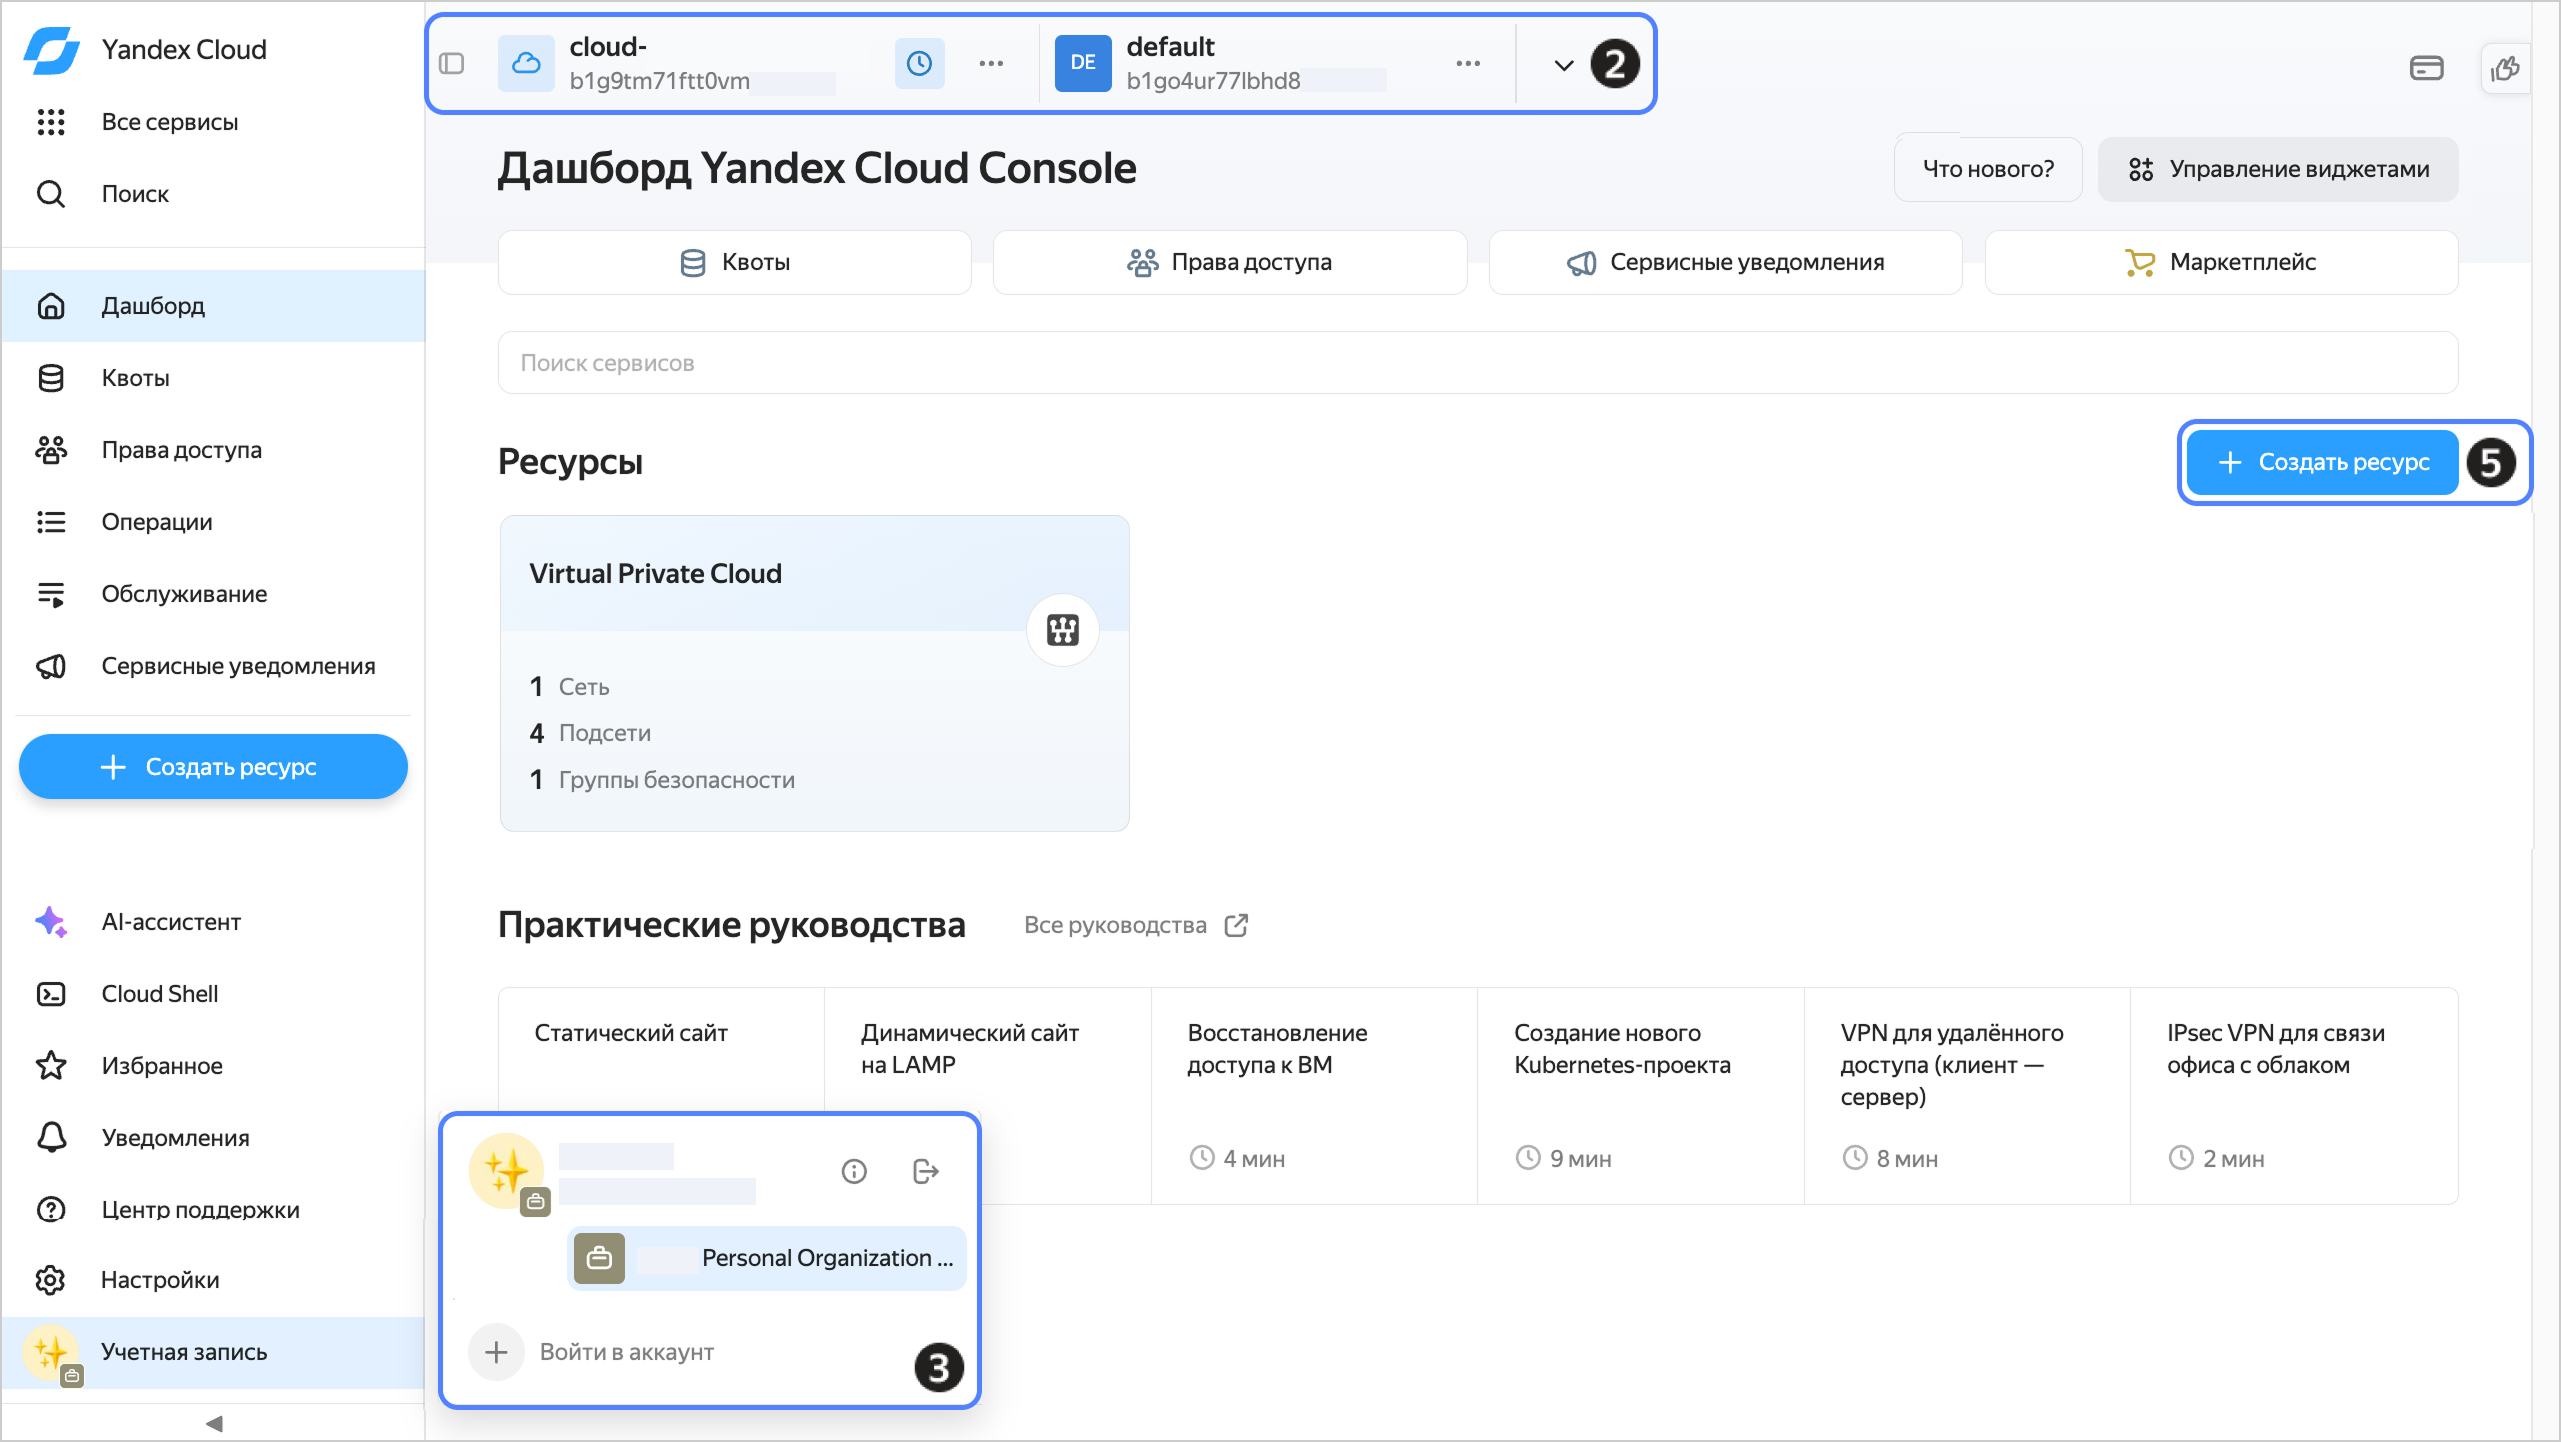Click the DE folder badge

(1083, 63)
